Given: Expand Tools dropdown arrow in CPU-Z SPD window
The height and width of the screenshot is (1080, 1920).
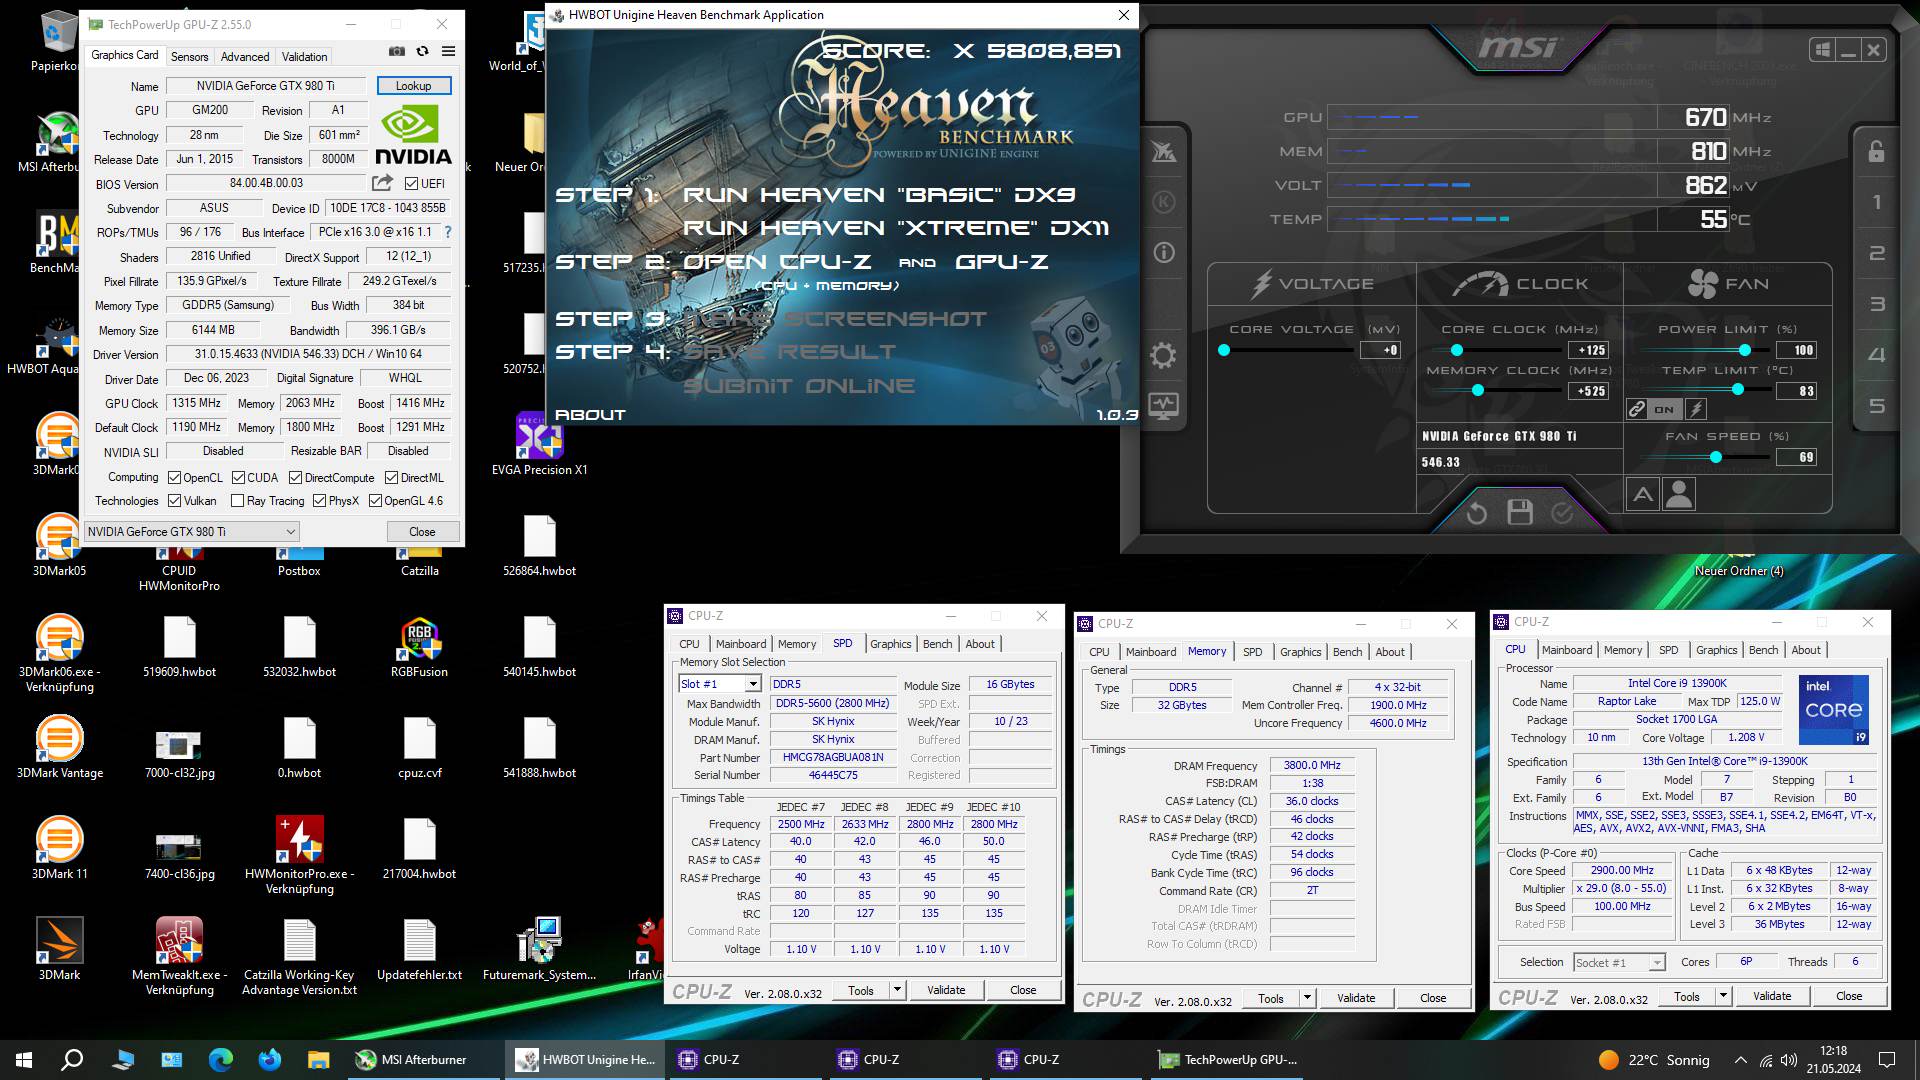Looking at the screenshot, I should point(897,990).
